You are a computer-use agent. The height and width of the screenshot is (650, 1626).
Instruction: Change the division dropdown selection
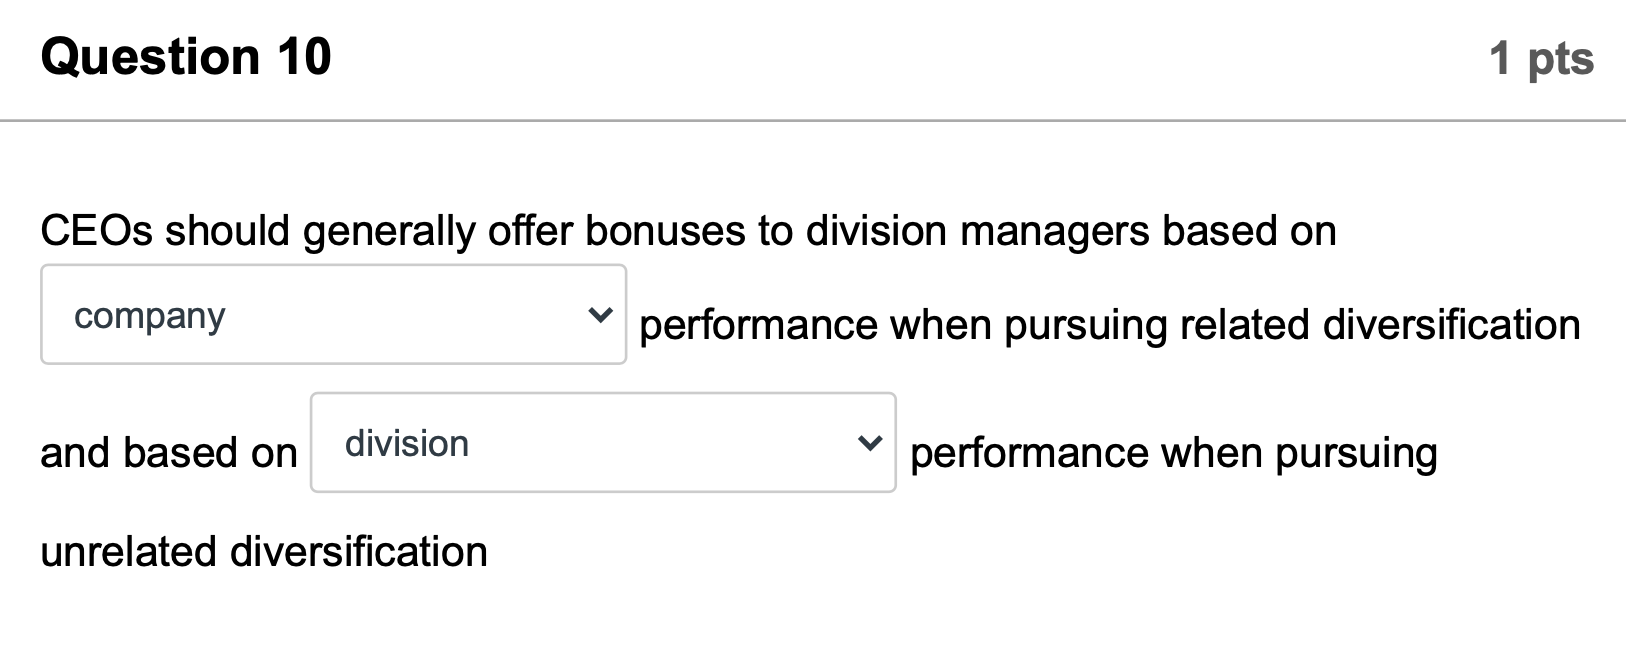602,443
